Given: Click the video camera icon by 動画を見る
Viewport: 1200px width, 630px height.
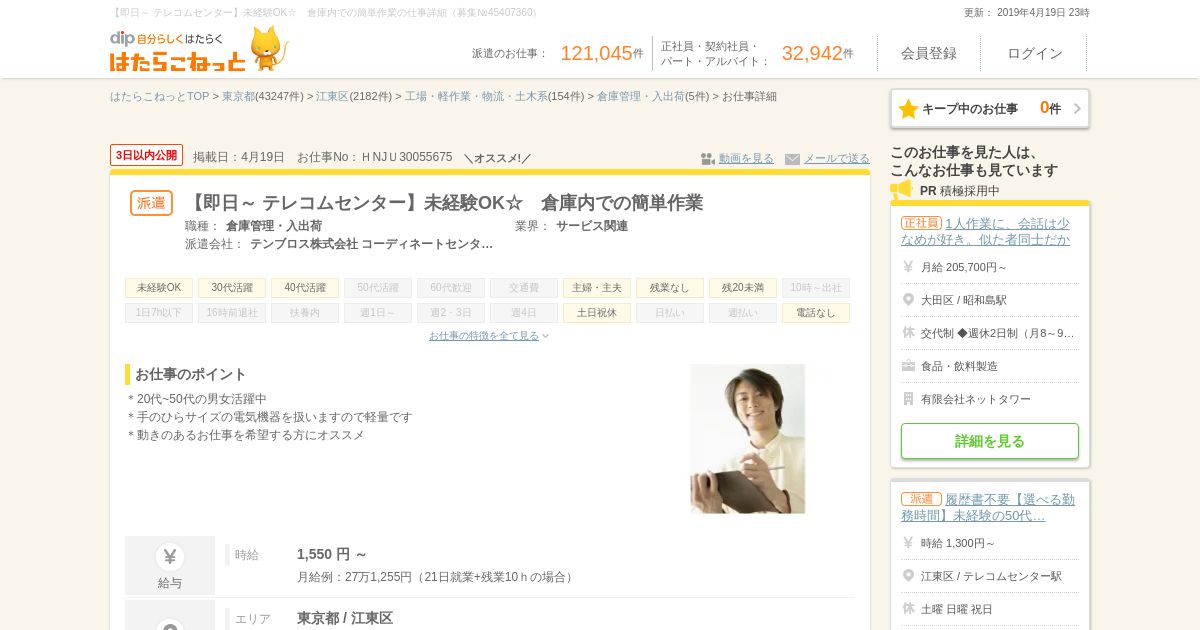Looking at the screenshot, I should (x=708, y=159).
